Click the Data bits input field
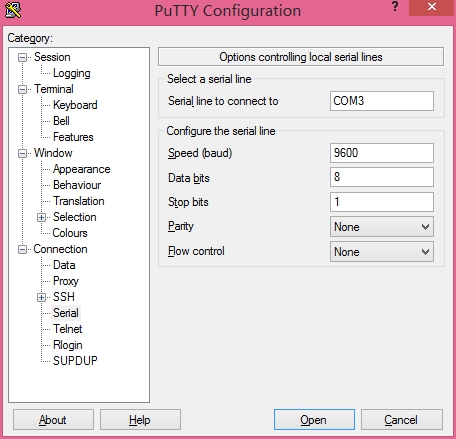This screenshot has height=439, width=456. [382, 177]
